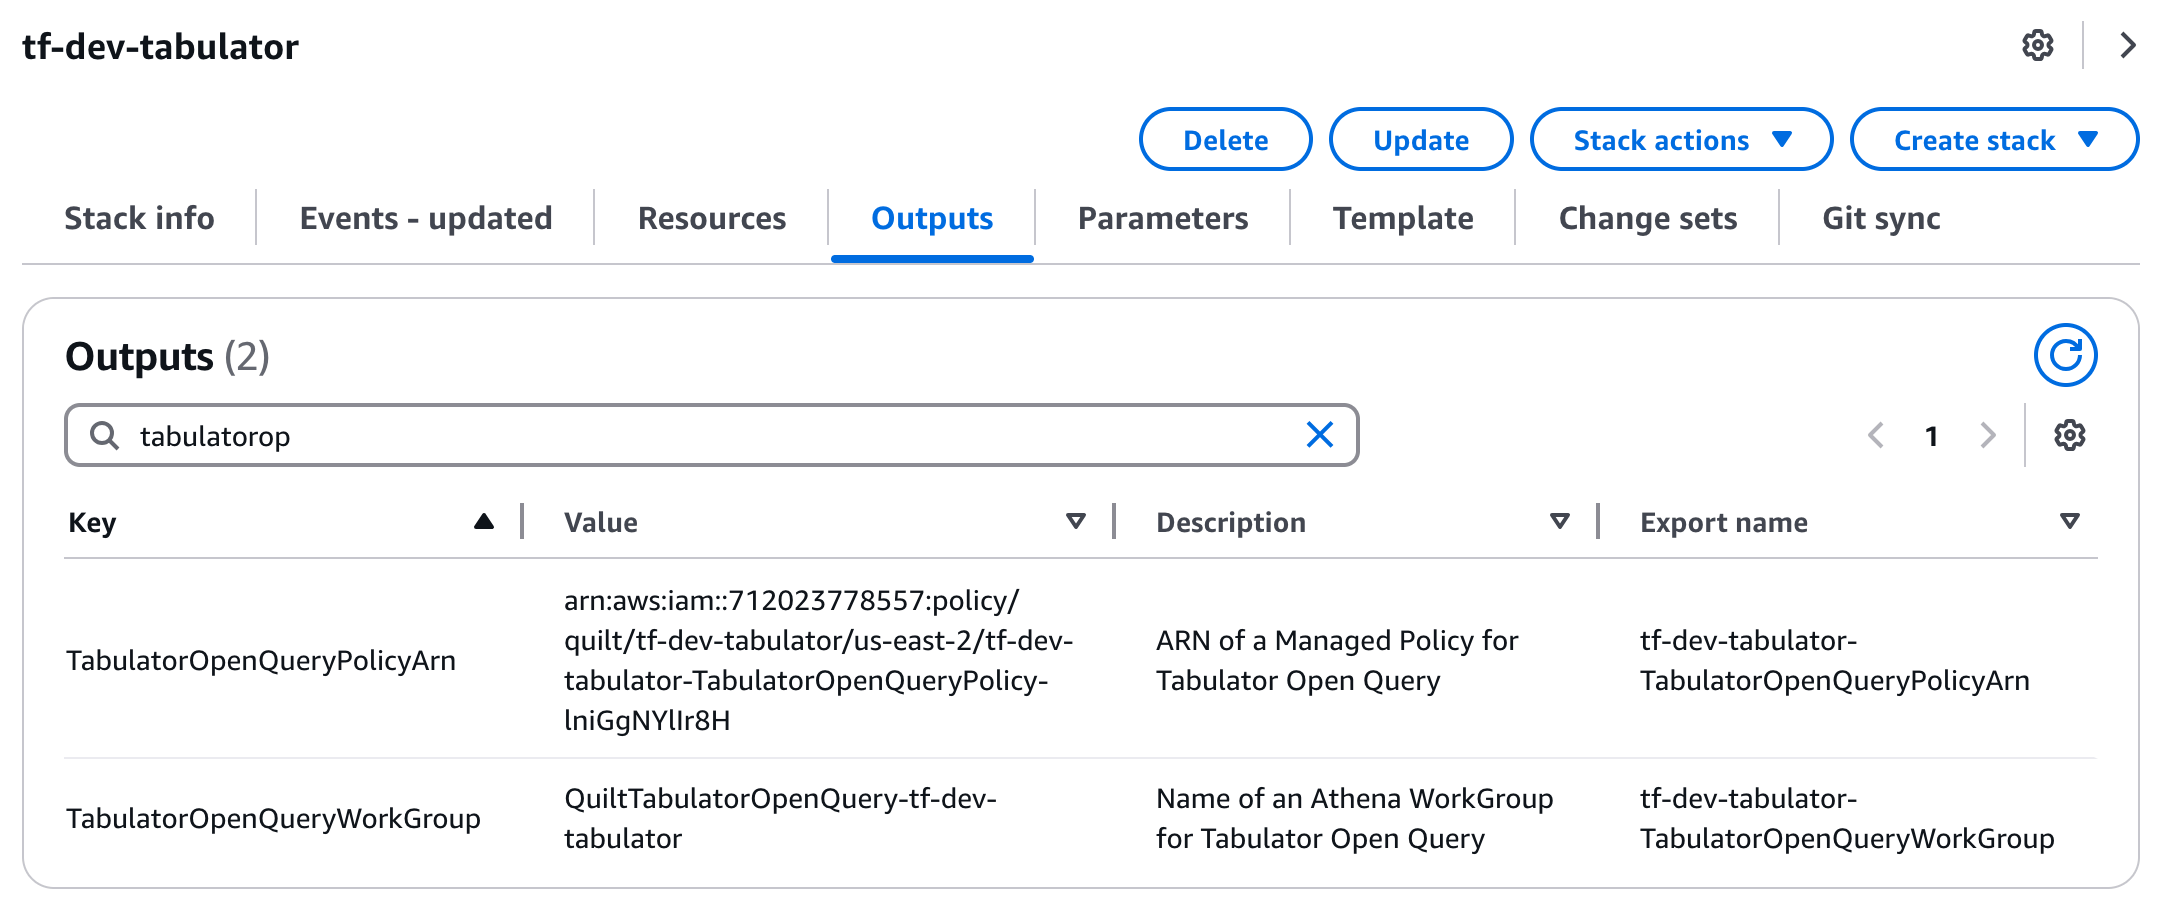This screenshot has width=2164, height=914.
Task: Expand side panel with right chevron
Action: pos(2128,45)
